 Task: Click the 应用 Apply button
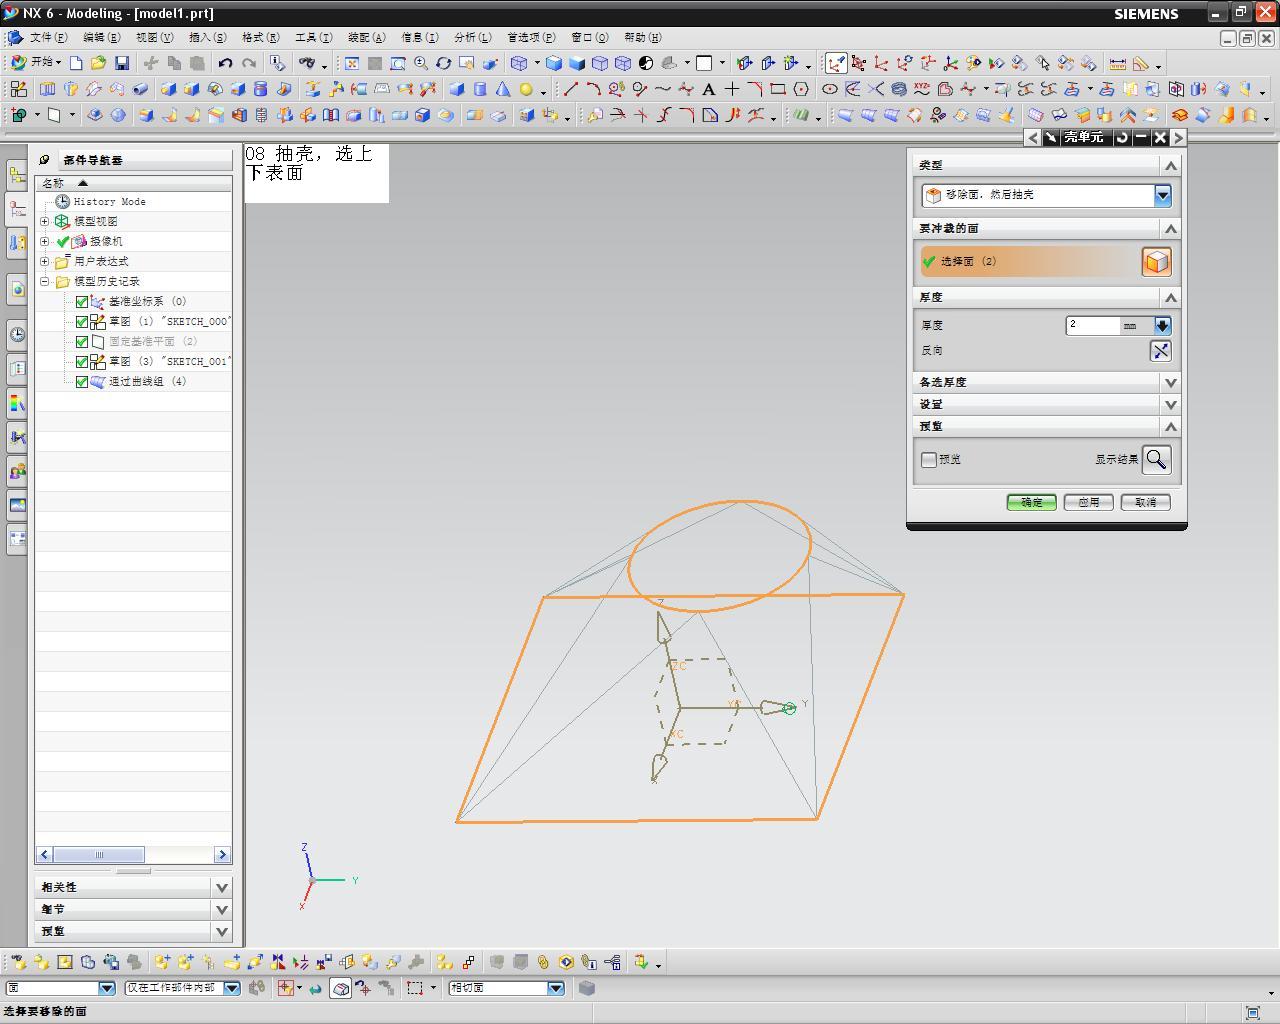tap(1088, 502)
